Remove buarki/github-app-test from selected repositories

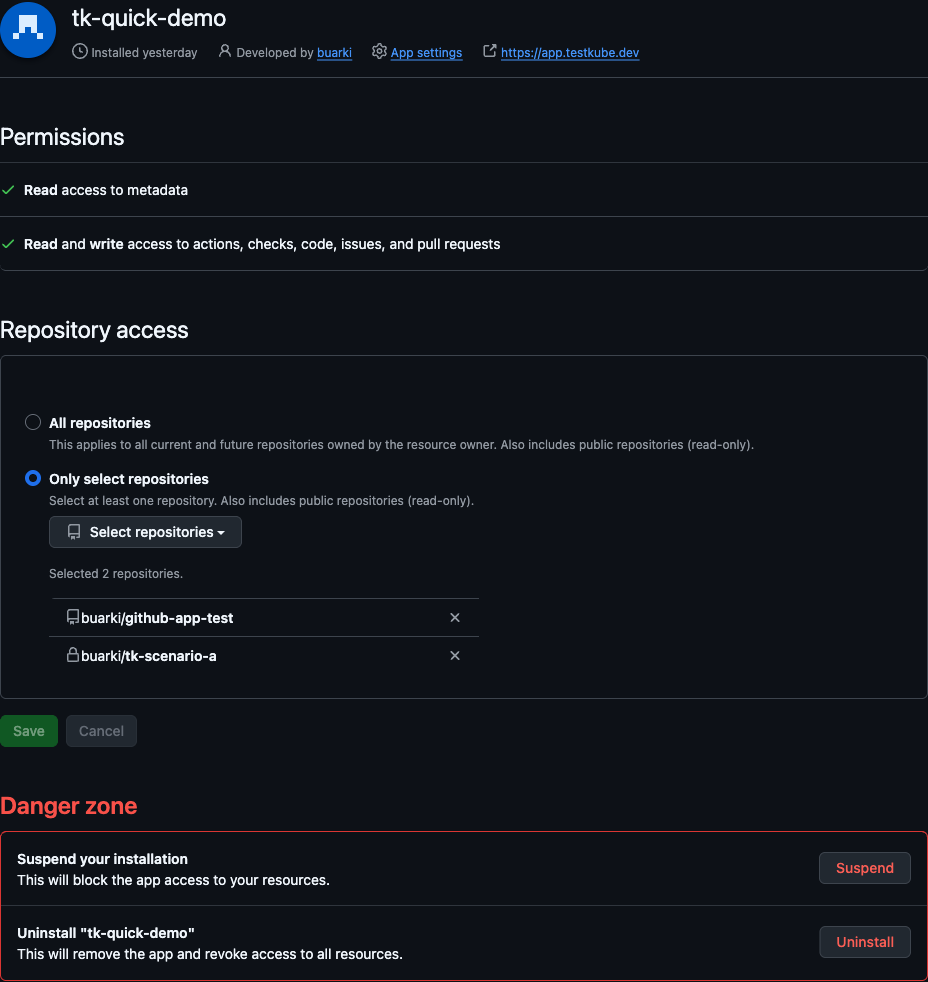(455, 618)
